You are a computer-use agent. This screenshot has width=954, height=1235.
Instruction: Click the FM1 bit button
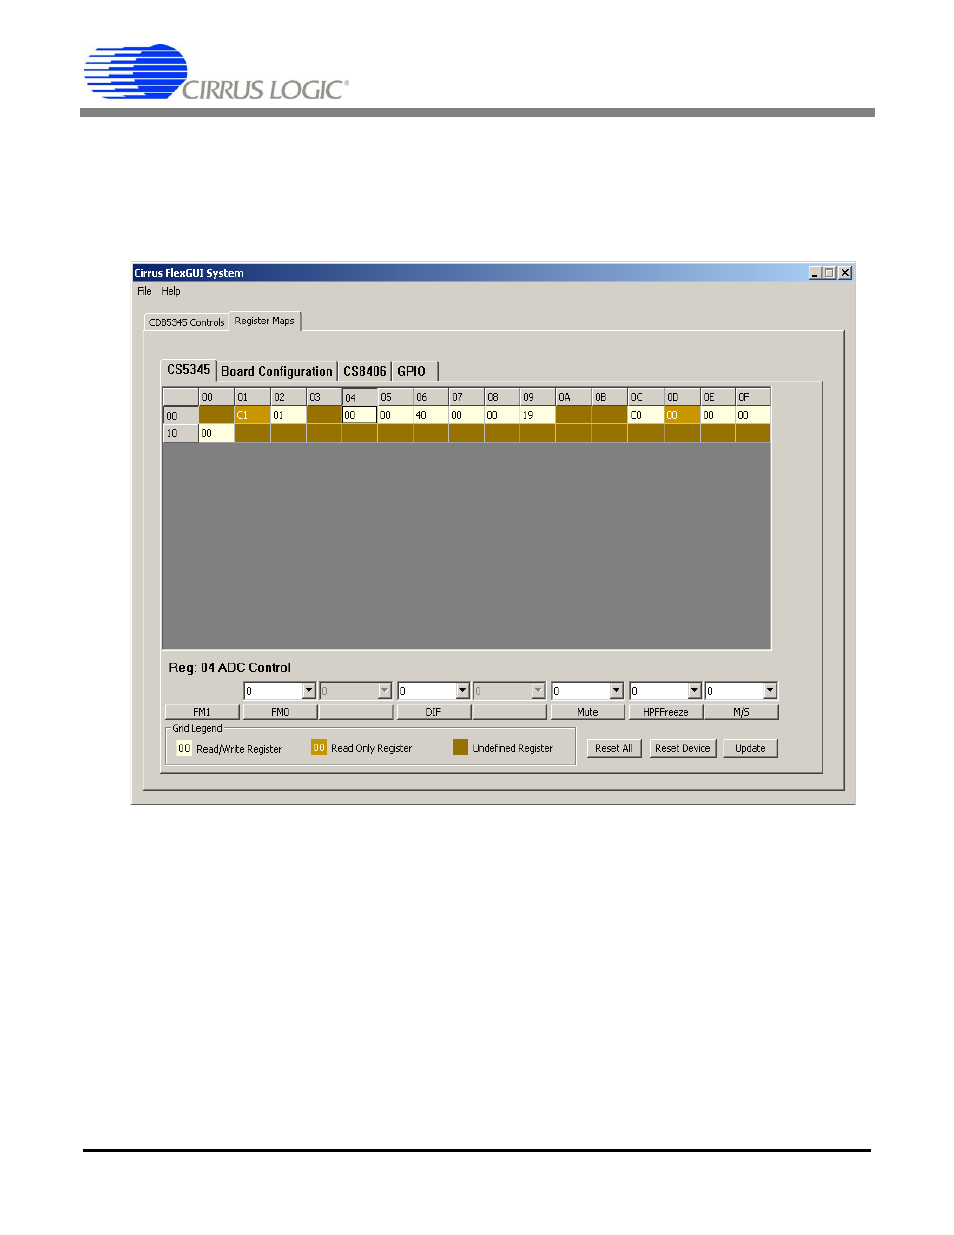tap(202, 712)
